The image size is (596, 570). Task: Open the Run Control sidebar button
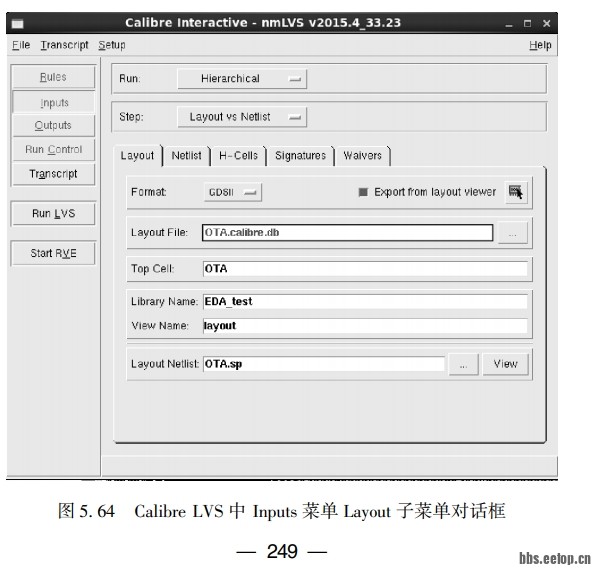tap(53, 149)
